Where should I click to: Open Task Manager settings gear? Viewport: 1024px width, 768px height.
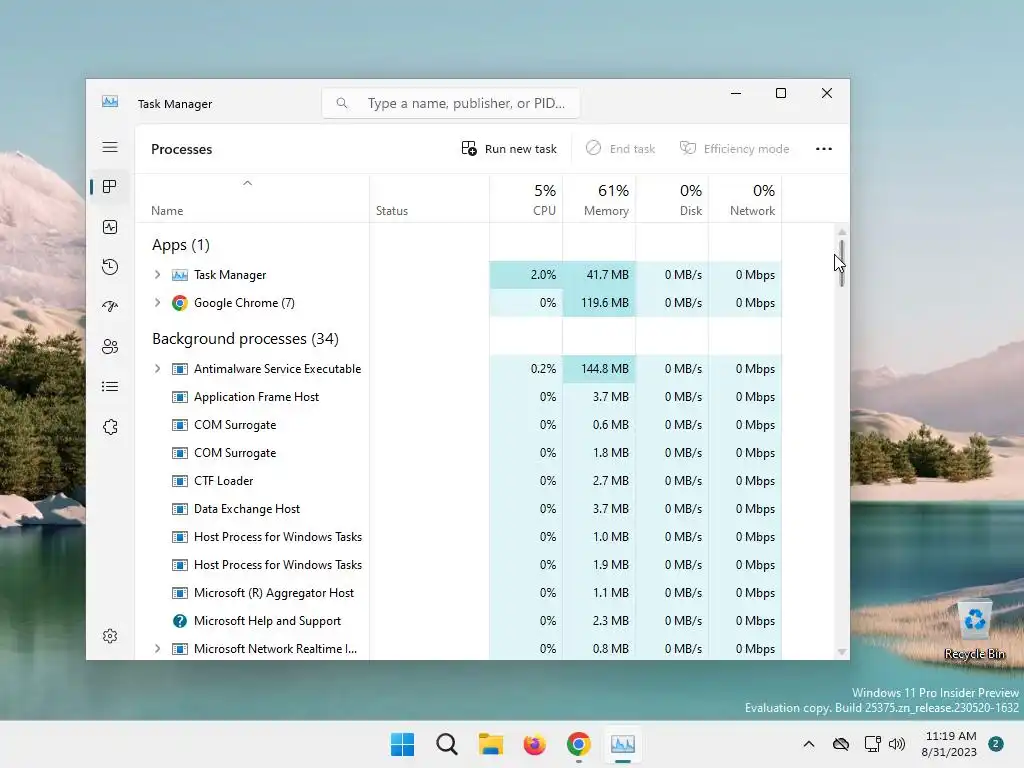click(x=110, y=636)
